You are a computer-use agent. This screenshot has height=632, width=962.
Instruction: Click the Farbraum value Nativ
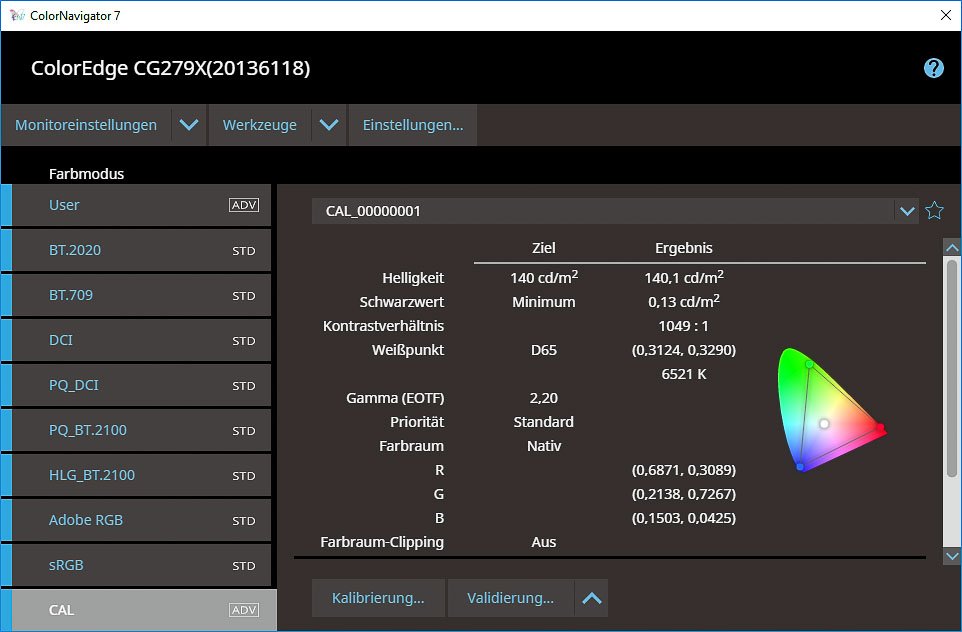[544, 445]
